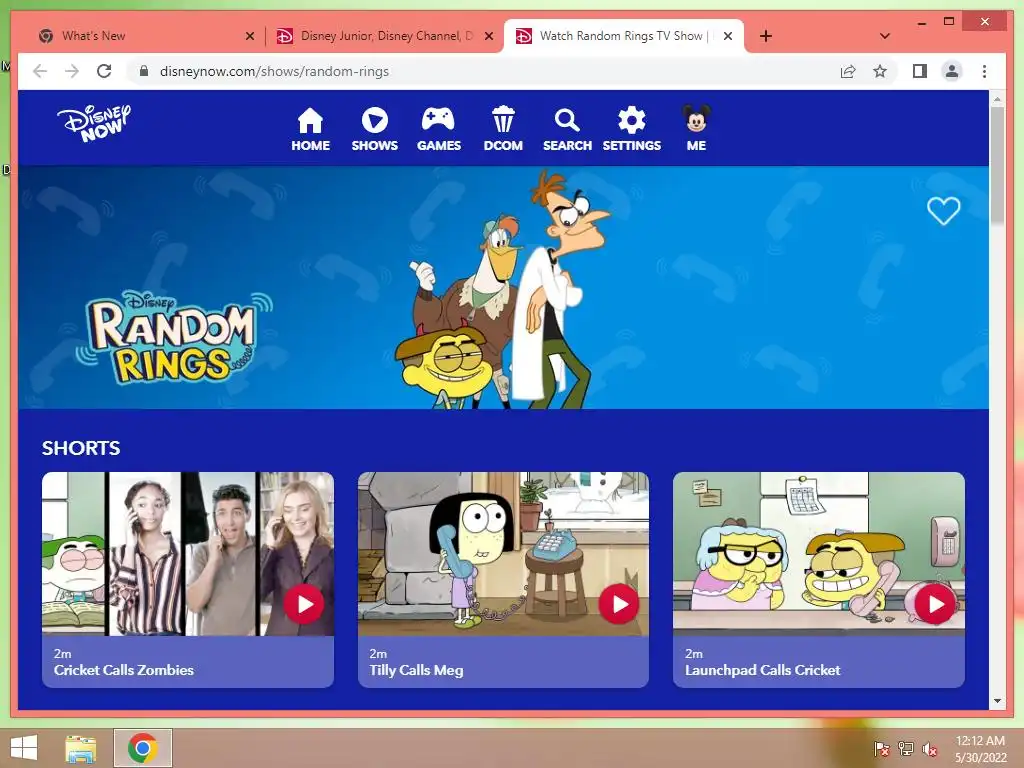Click the Random Rings show logo
Image resolution: width=1024 pixels, height=768 pixels.
coord(175,338)
